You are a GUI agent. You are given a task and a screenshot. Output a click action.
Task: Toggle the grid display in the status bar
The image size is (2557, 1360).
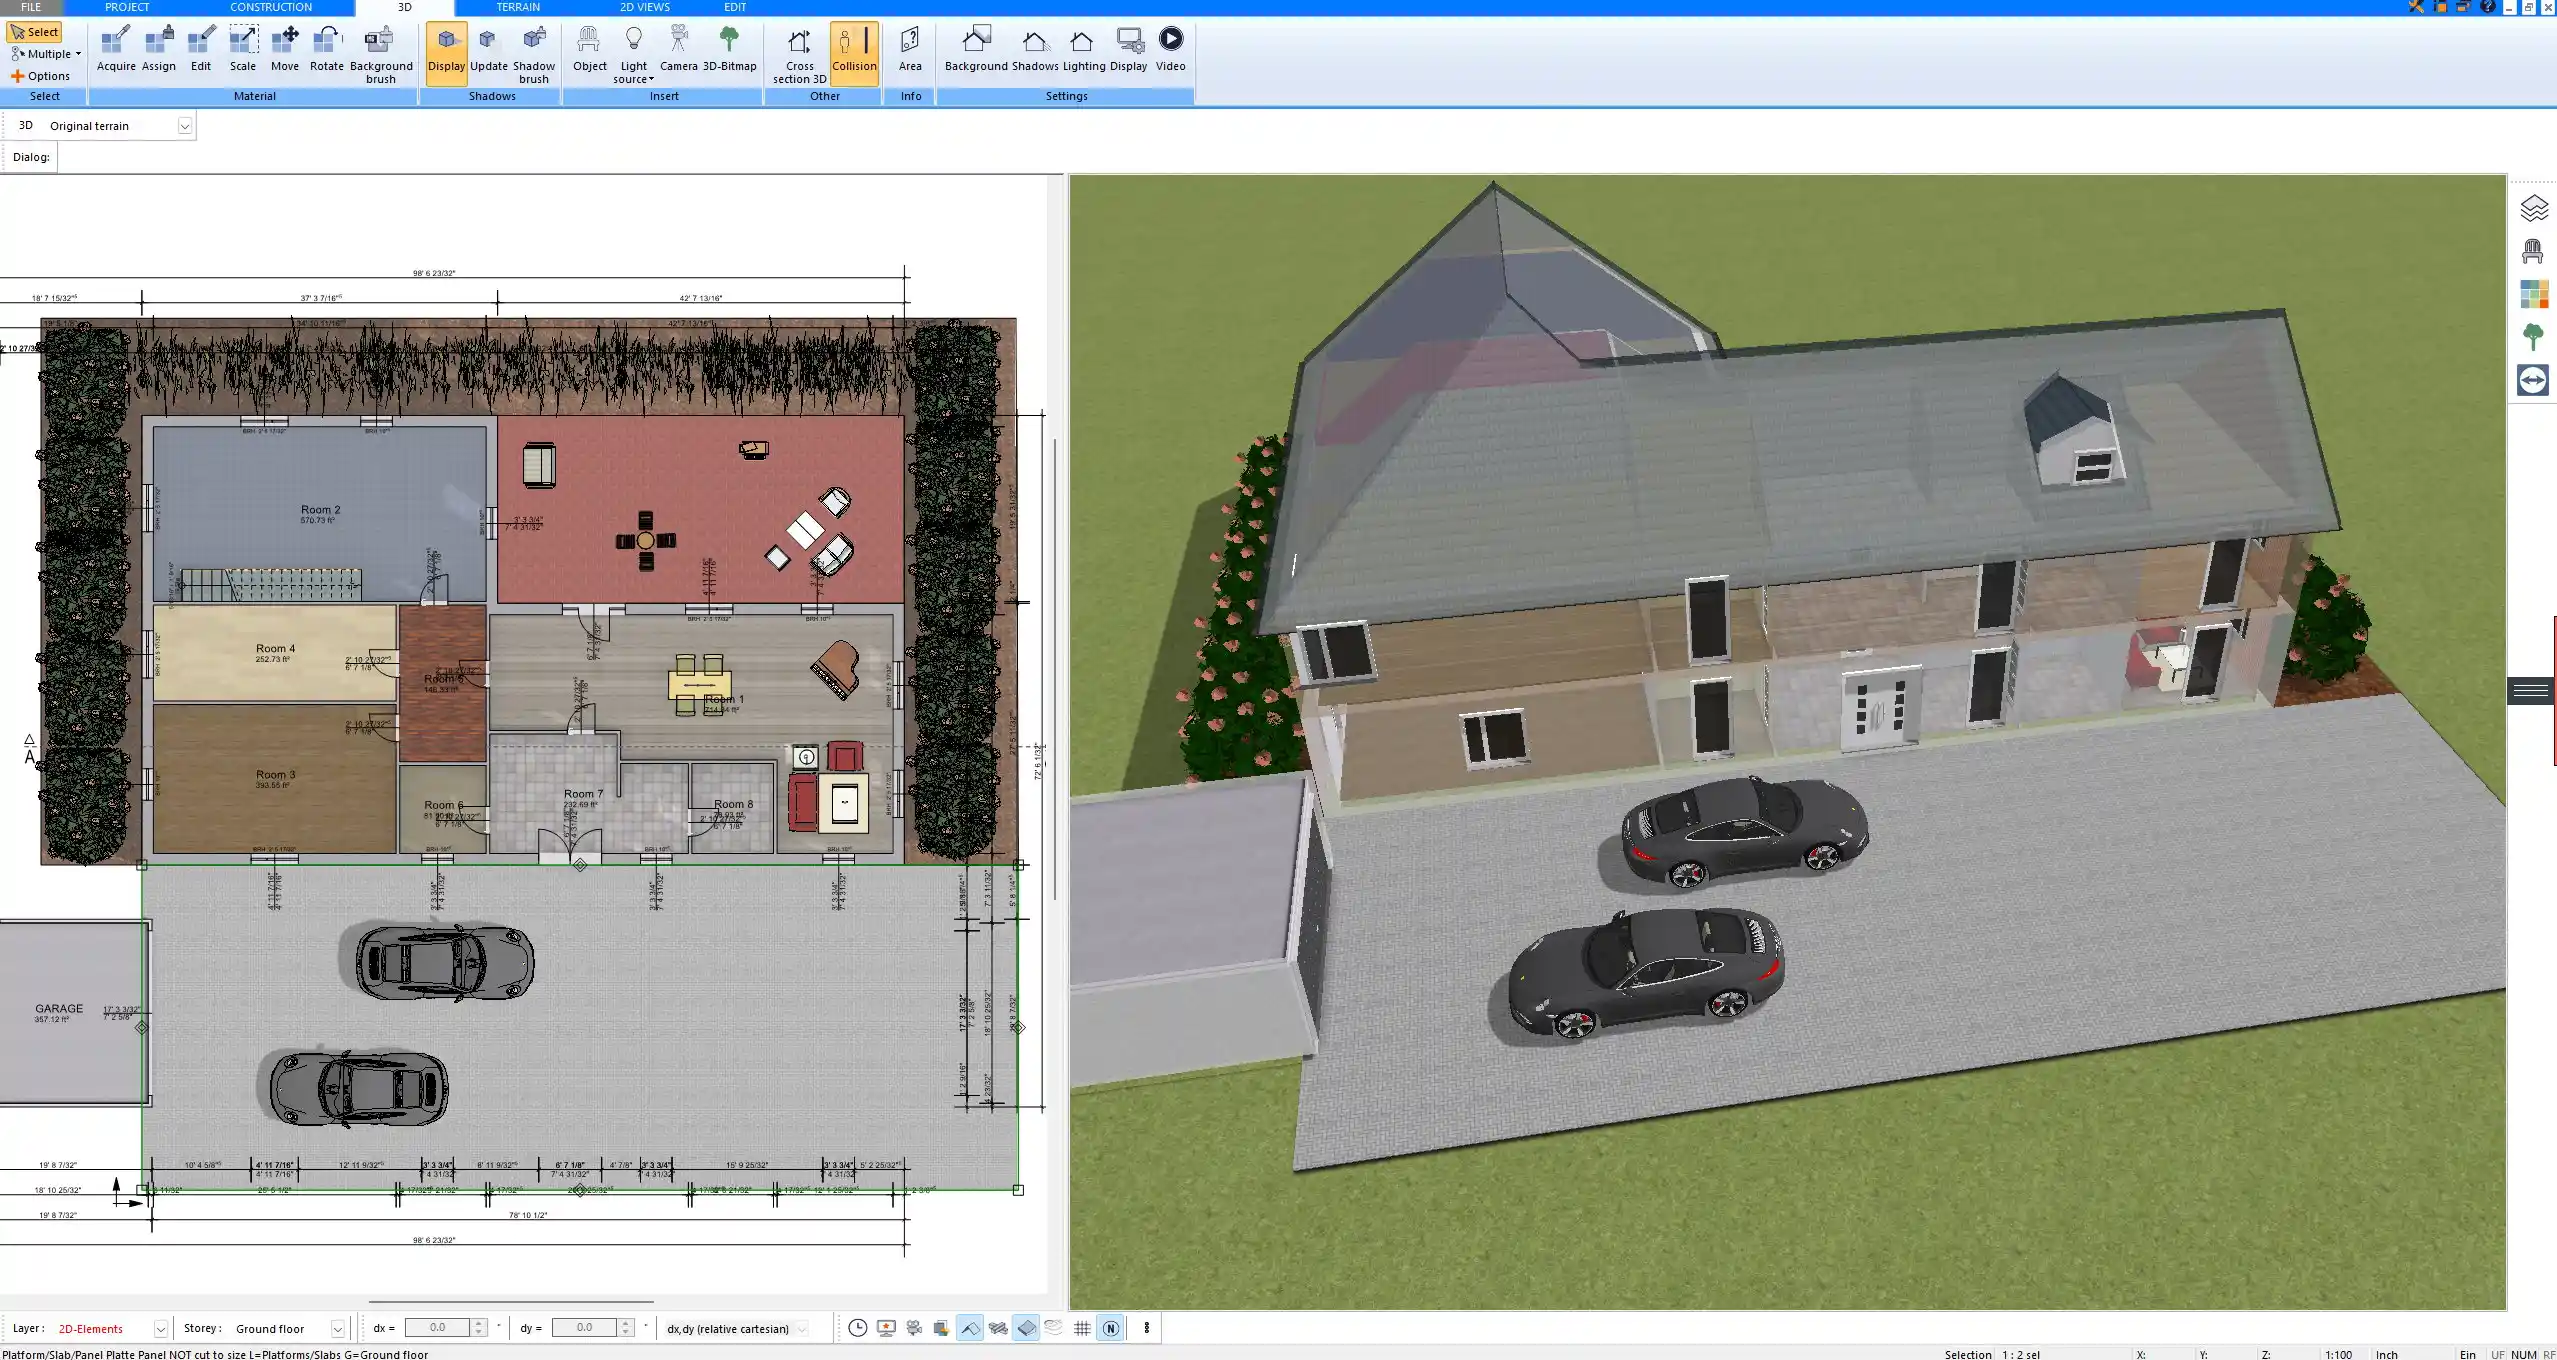1083,1328
